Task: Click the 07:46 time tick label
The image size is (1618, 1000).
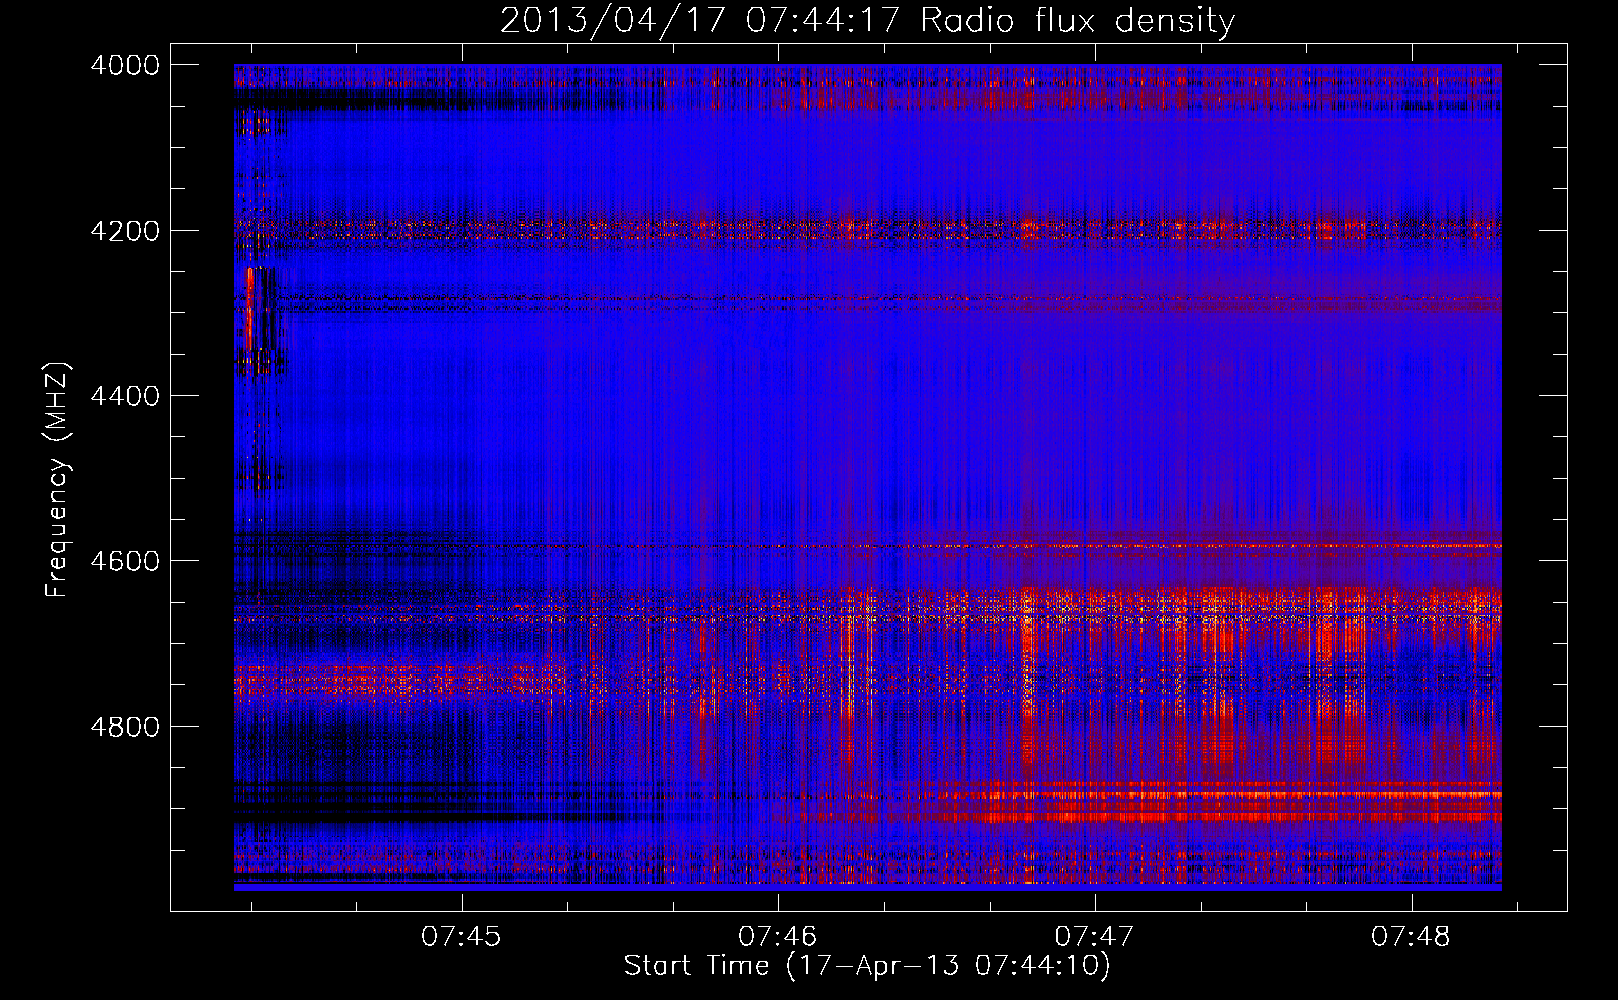Action: pos(778,937)
